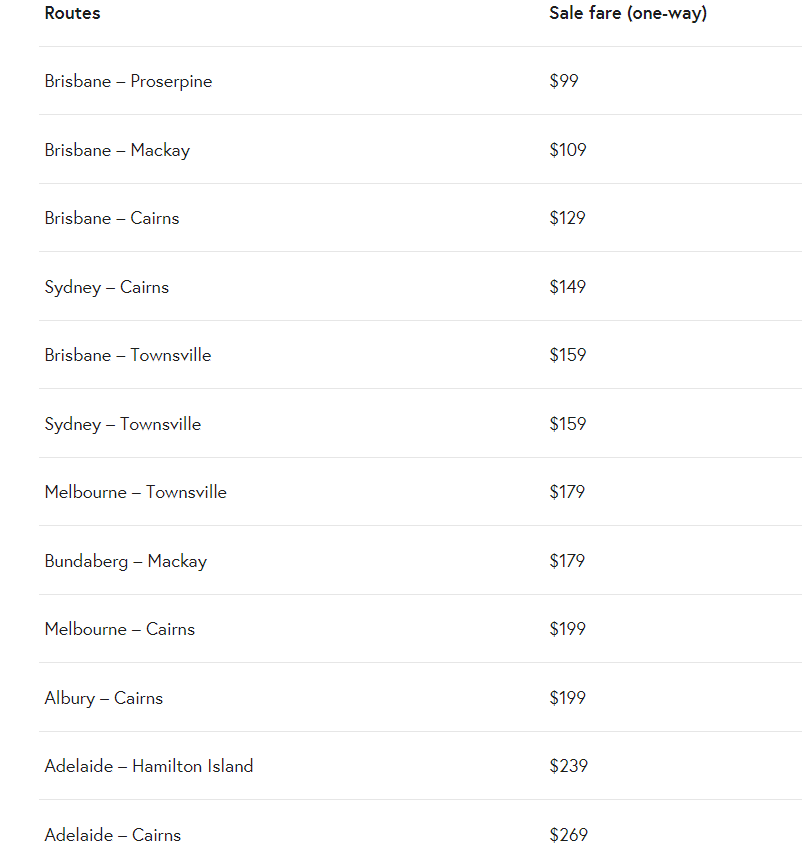Select the $269 fare price
The height and width of the screenshot is (855, 802).
click(569, 835)
